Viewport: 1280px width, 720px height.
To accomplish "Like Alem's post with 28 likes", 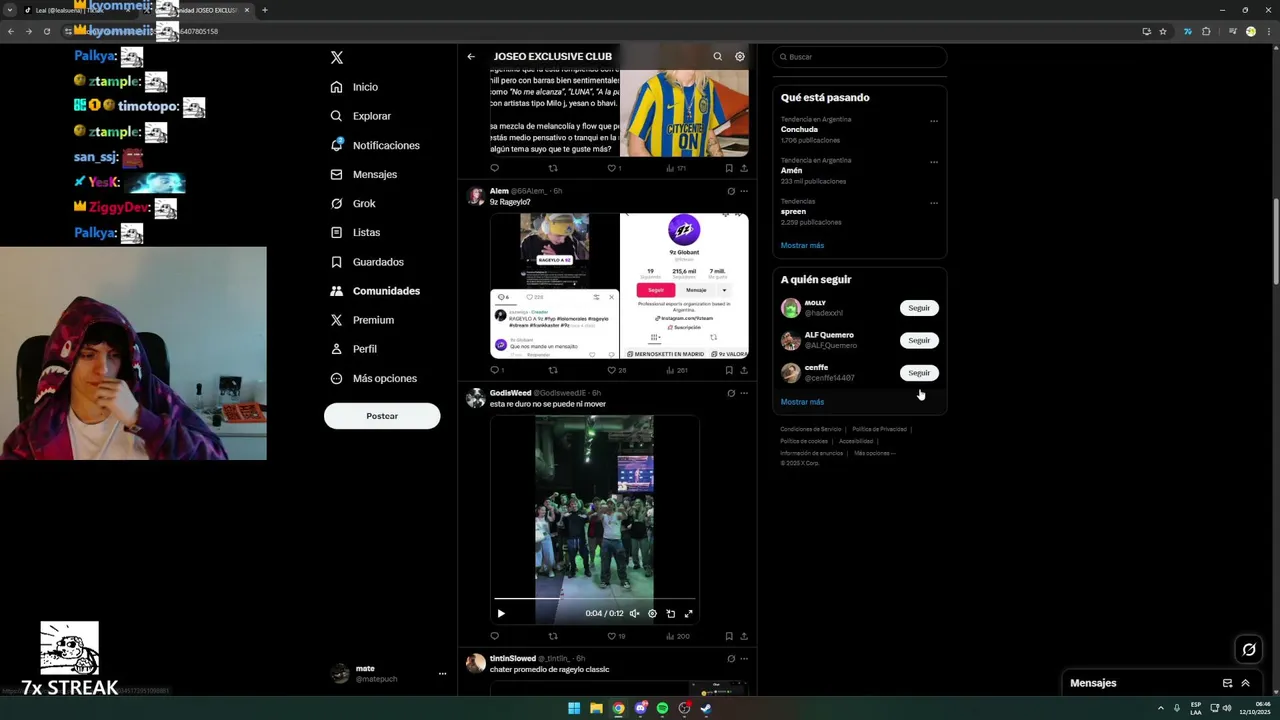I will (616, 370).
